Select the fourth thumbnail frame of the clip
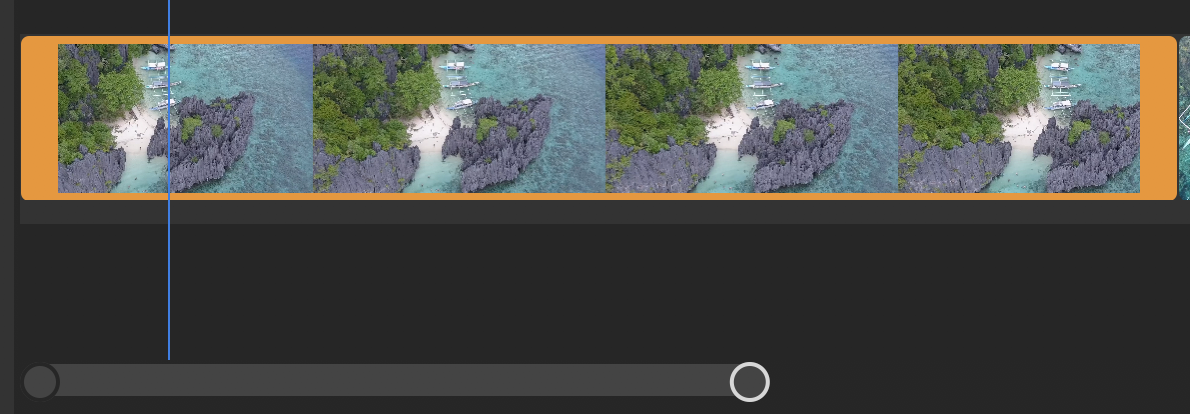The height and width of the screenshot is (414, 1190). [1019, 118]
